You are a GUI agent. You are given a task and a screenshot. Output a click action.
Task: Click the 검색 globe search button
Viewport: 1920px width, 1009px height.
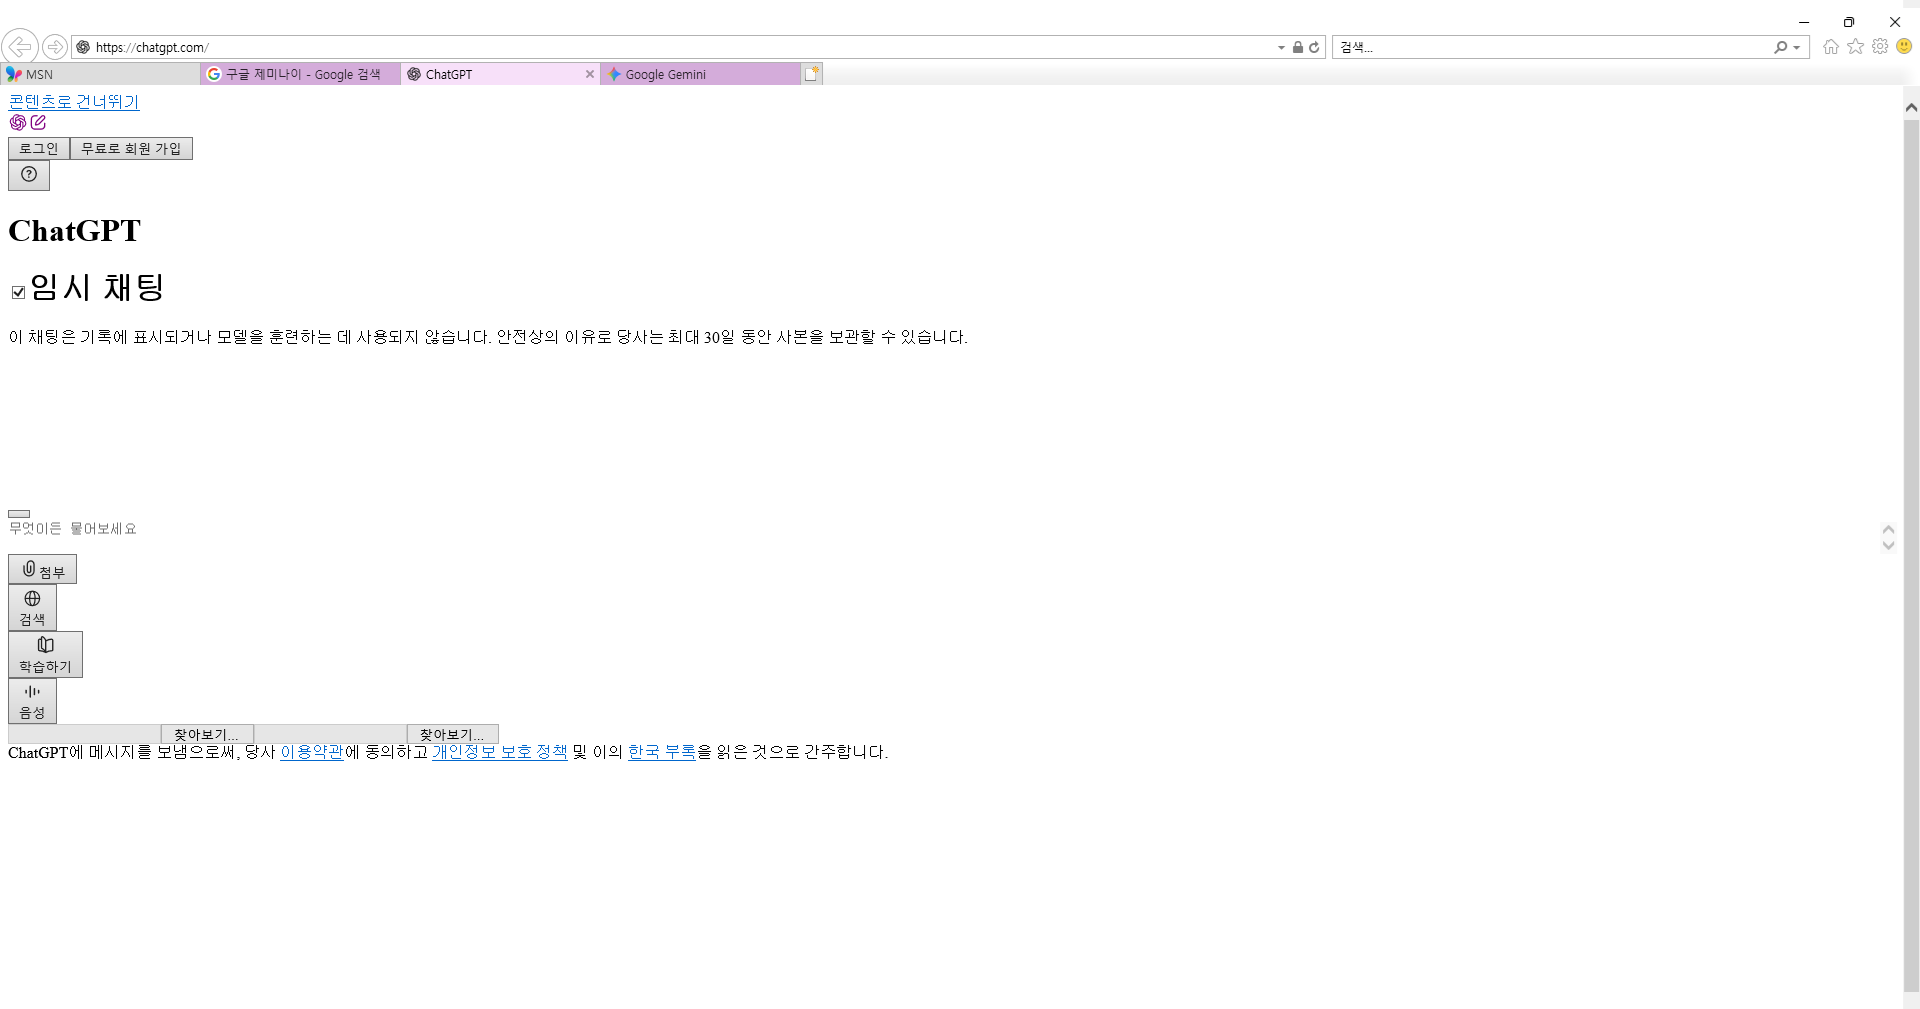pos(32,608)
